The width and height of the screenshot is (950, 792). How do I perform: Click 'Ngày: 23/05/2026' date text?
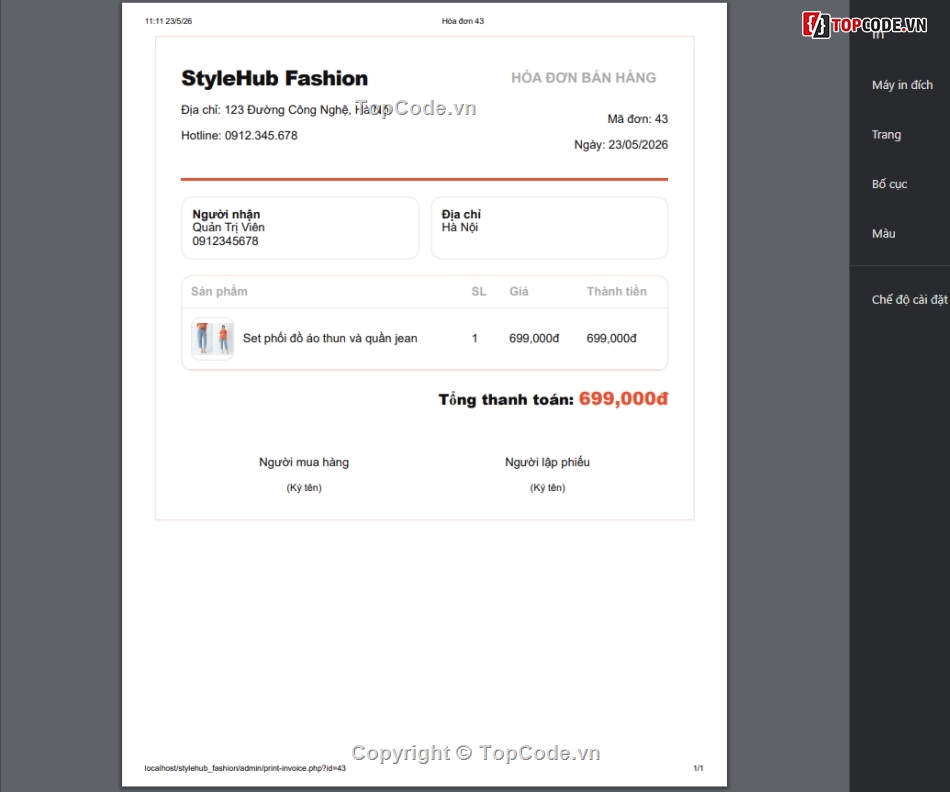[621, 145]
